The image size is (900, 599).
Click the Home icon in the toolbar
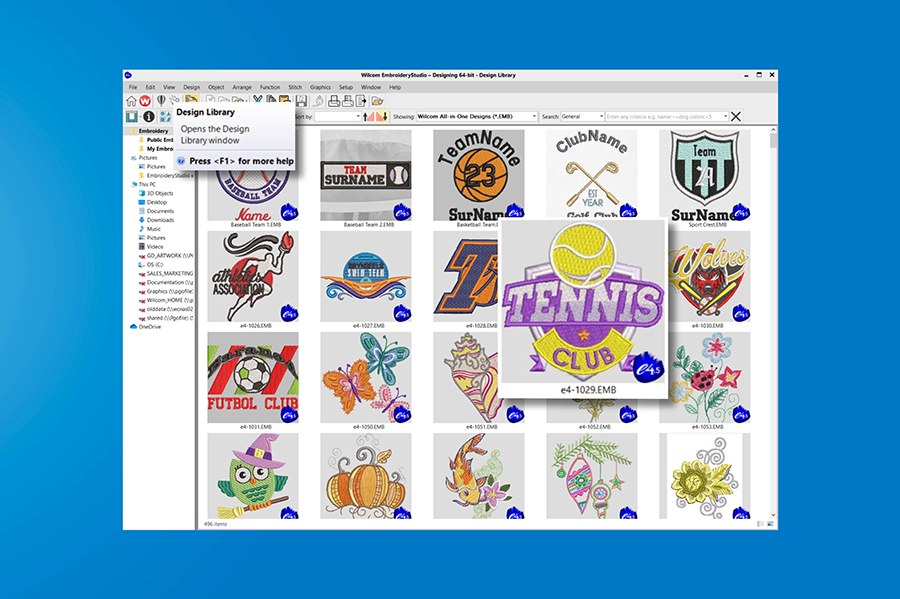[x=131, y=101]
